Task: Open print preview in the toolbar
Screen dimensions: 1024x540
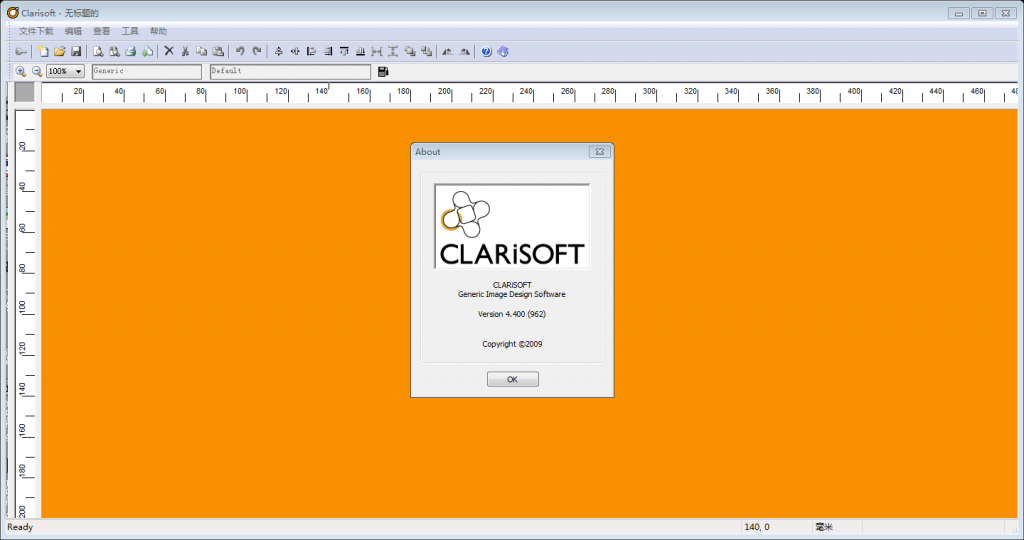Action: 98,52
